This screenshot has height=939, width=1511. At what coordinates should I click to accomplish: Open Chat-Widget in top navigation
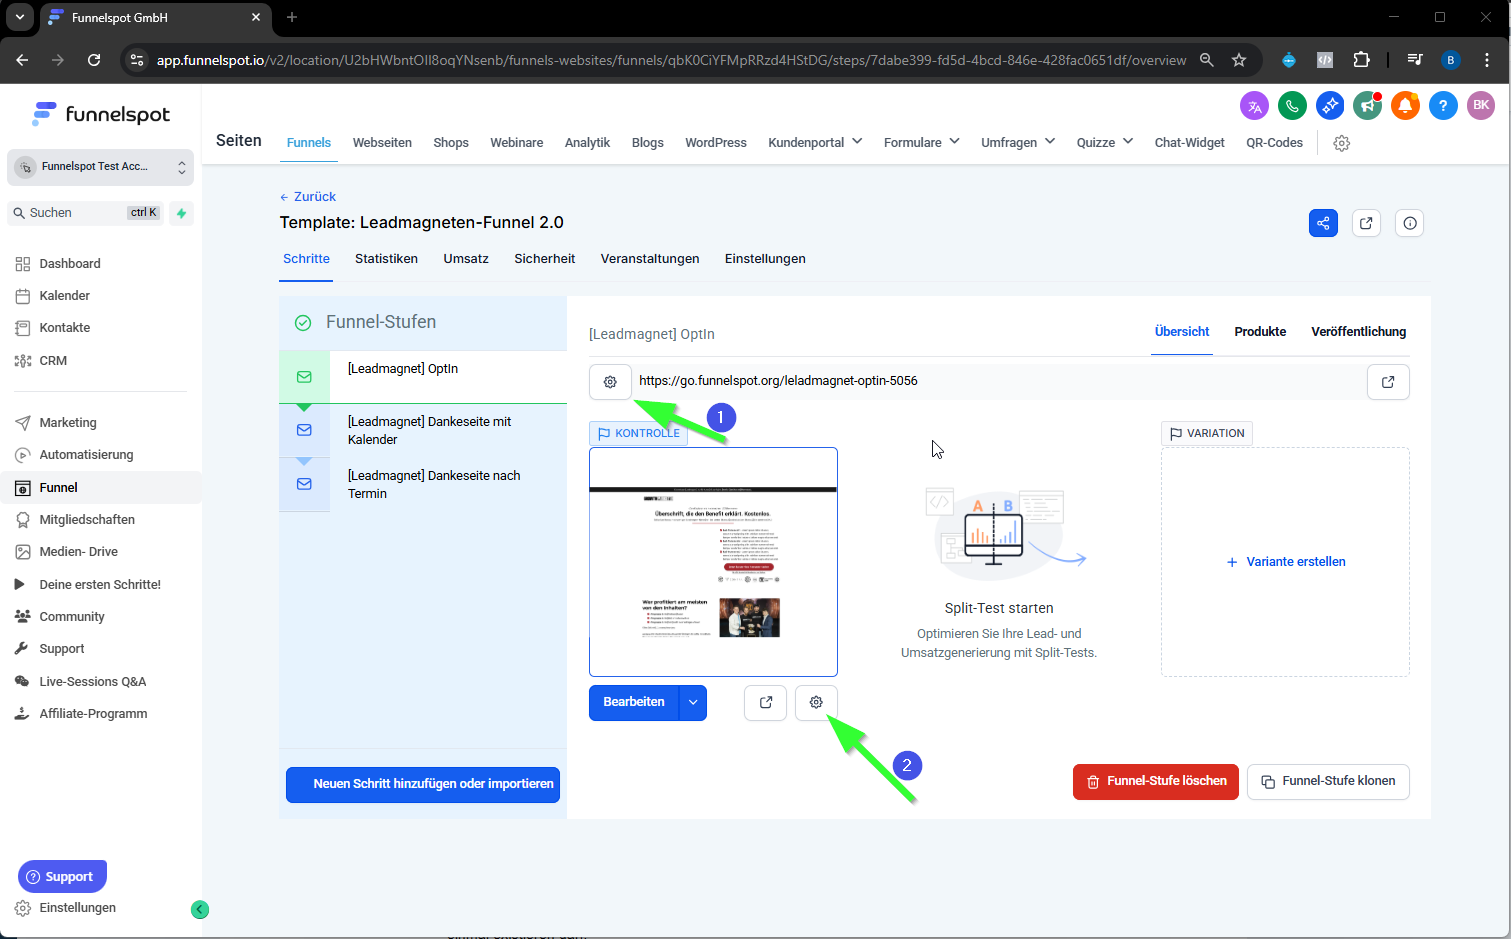pyautogui.click(x=1190, y=143)
